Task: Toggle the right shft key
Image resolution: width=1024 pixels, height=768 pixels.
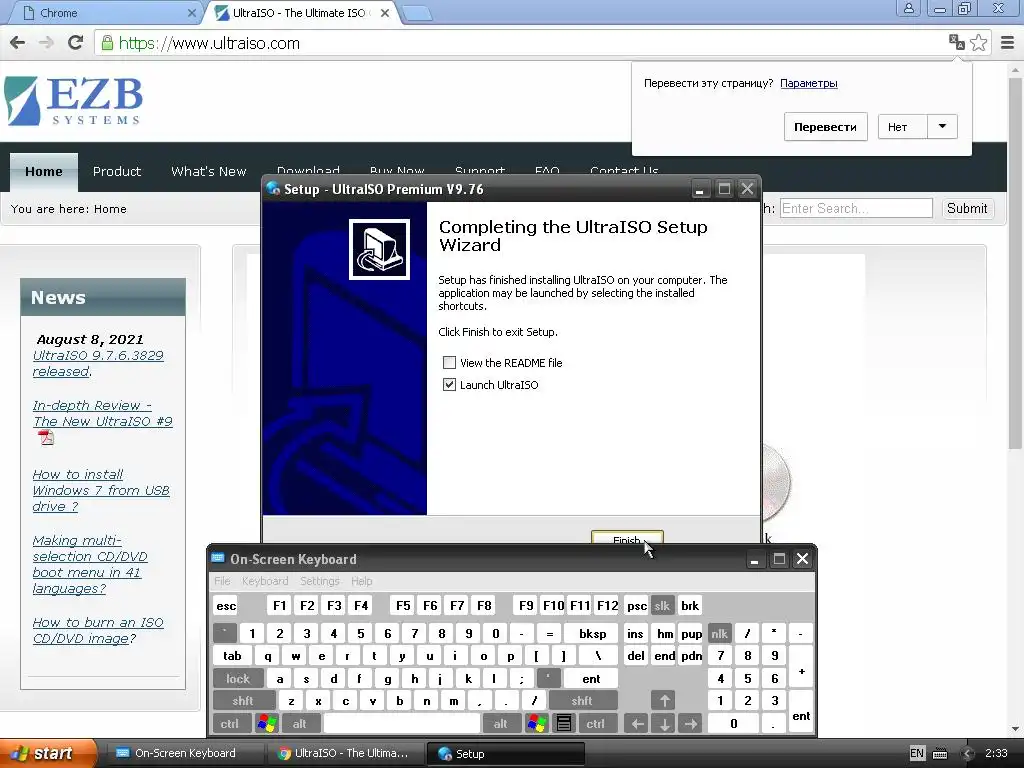Action: (582, 701)
